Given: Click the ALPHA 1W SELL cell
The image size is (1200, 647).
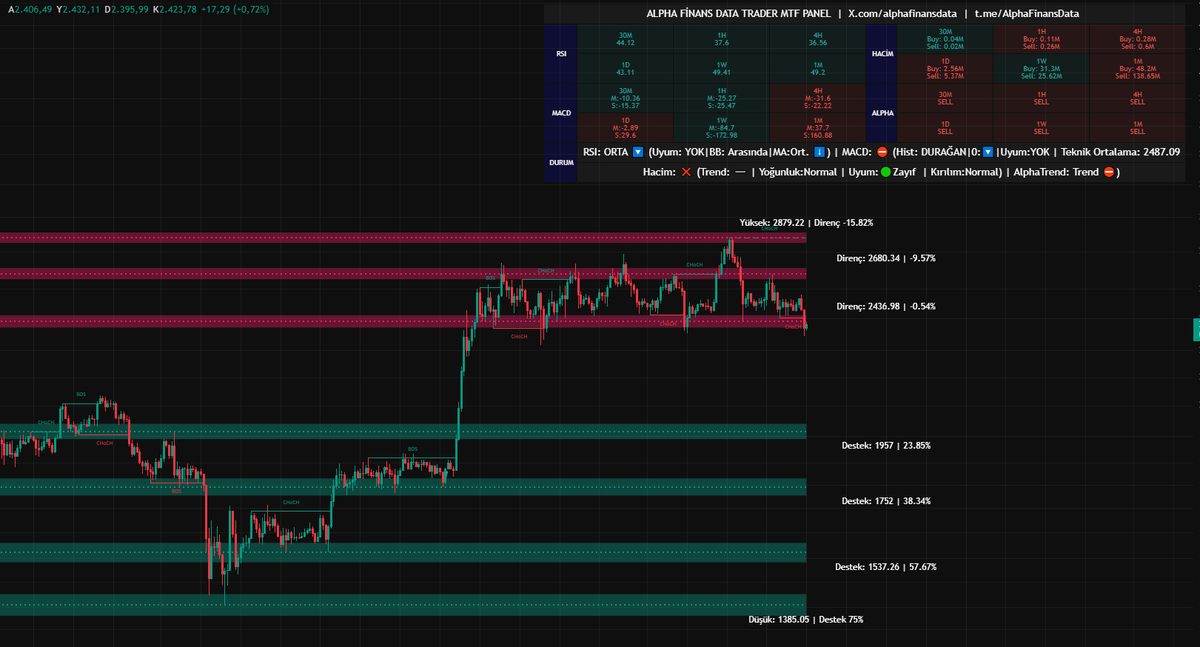Looking at the screenshot, I should coord(1041,127).
